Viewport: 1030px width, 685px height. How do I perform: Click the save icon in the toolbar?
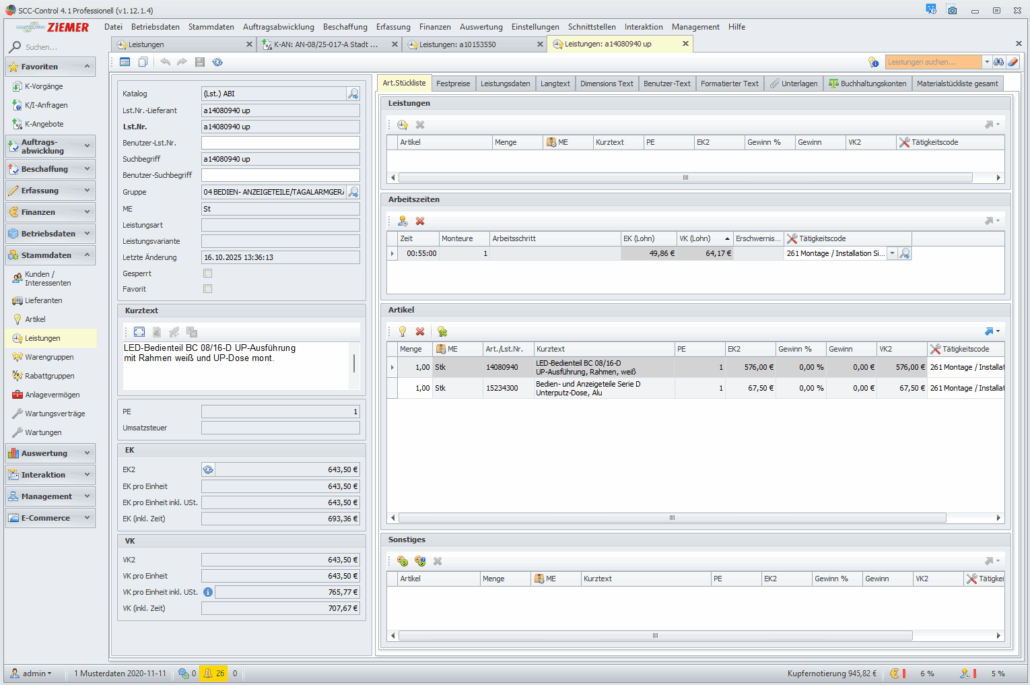pyautogui.click(x=200, y=62)
